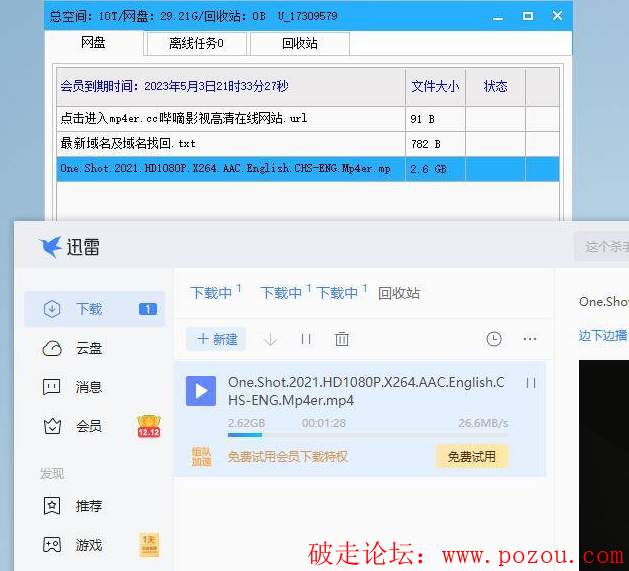Click the 12.12 promotion badge beside 会员
The height and width of the screenshot is (571, 629).
coord(149,426)
